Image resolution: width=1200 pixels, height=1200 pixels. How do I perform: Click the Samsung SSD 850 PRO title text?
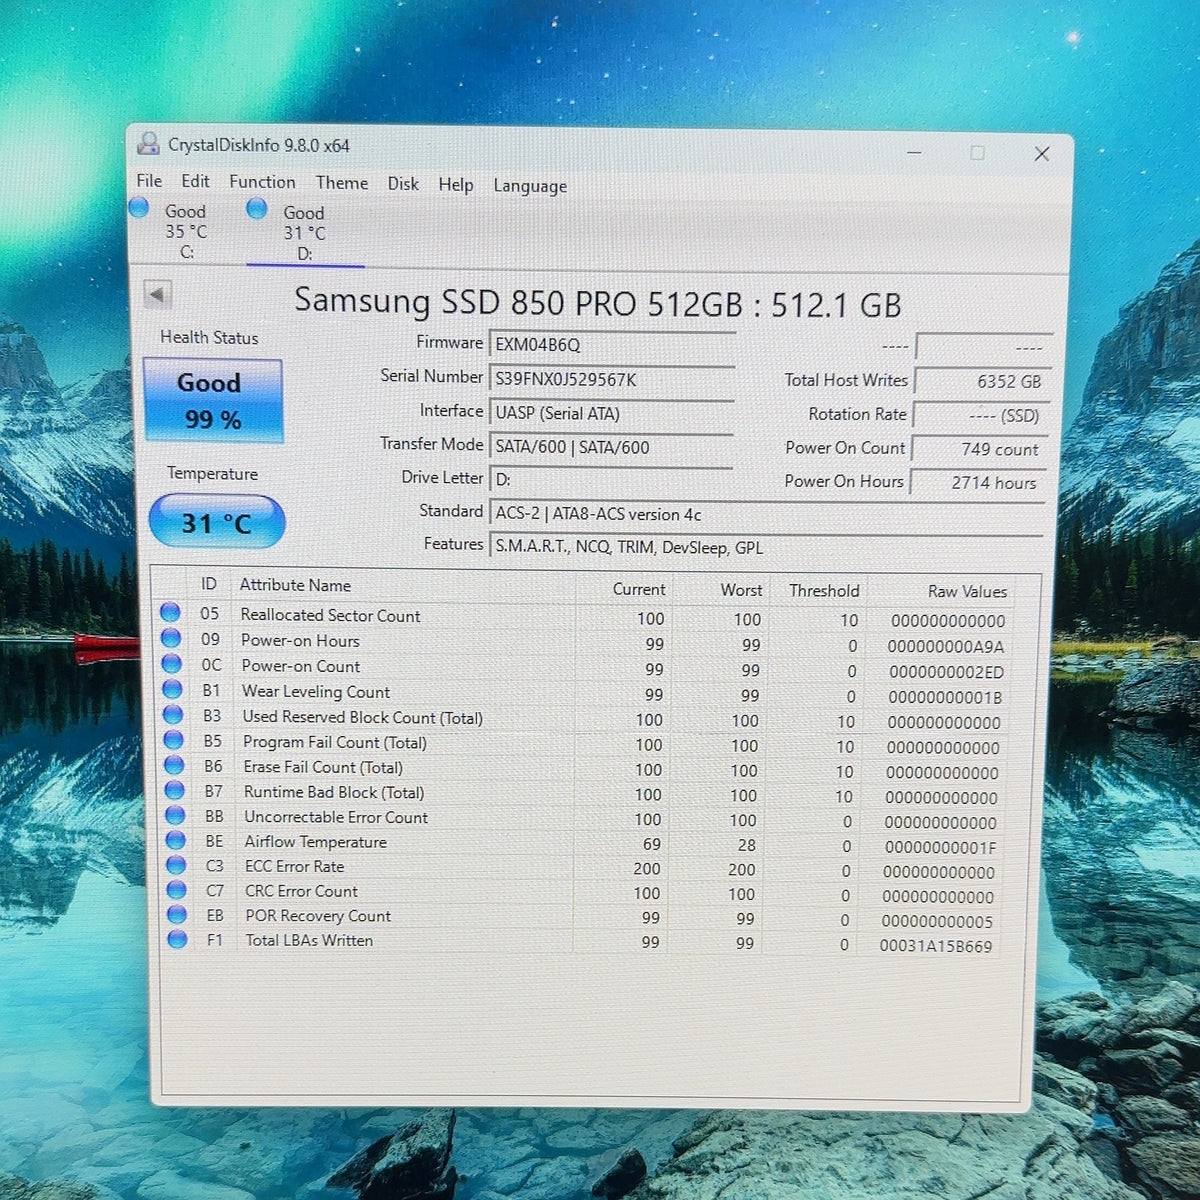[x=598, y=302]
